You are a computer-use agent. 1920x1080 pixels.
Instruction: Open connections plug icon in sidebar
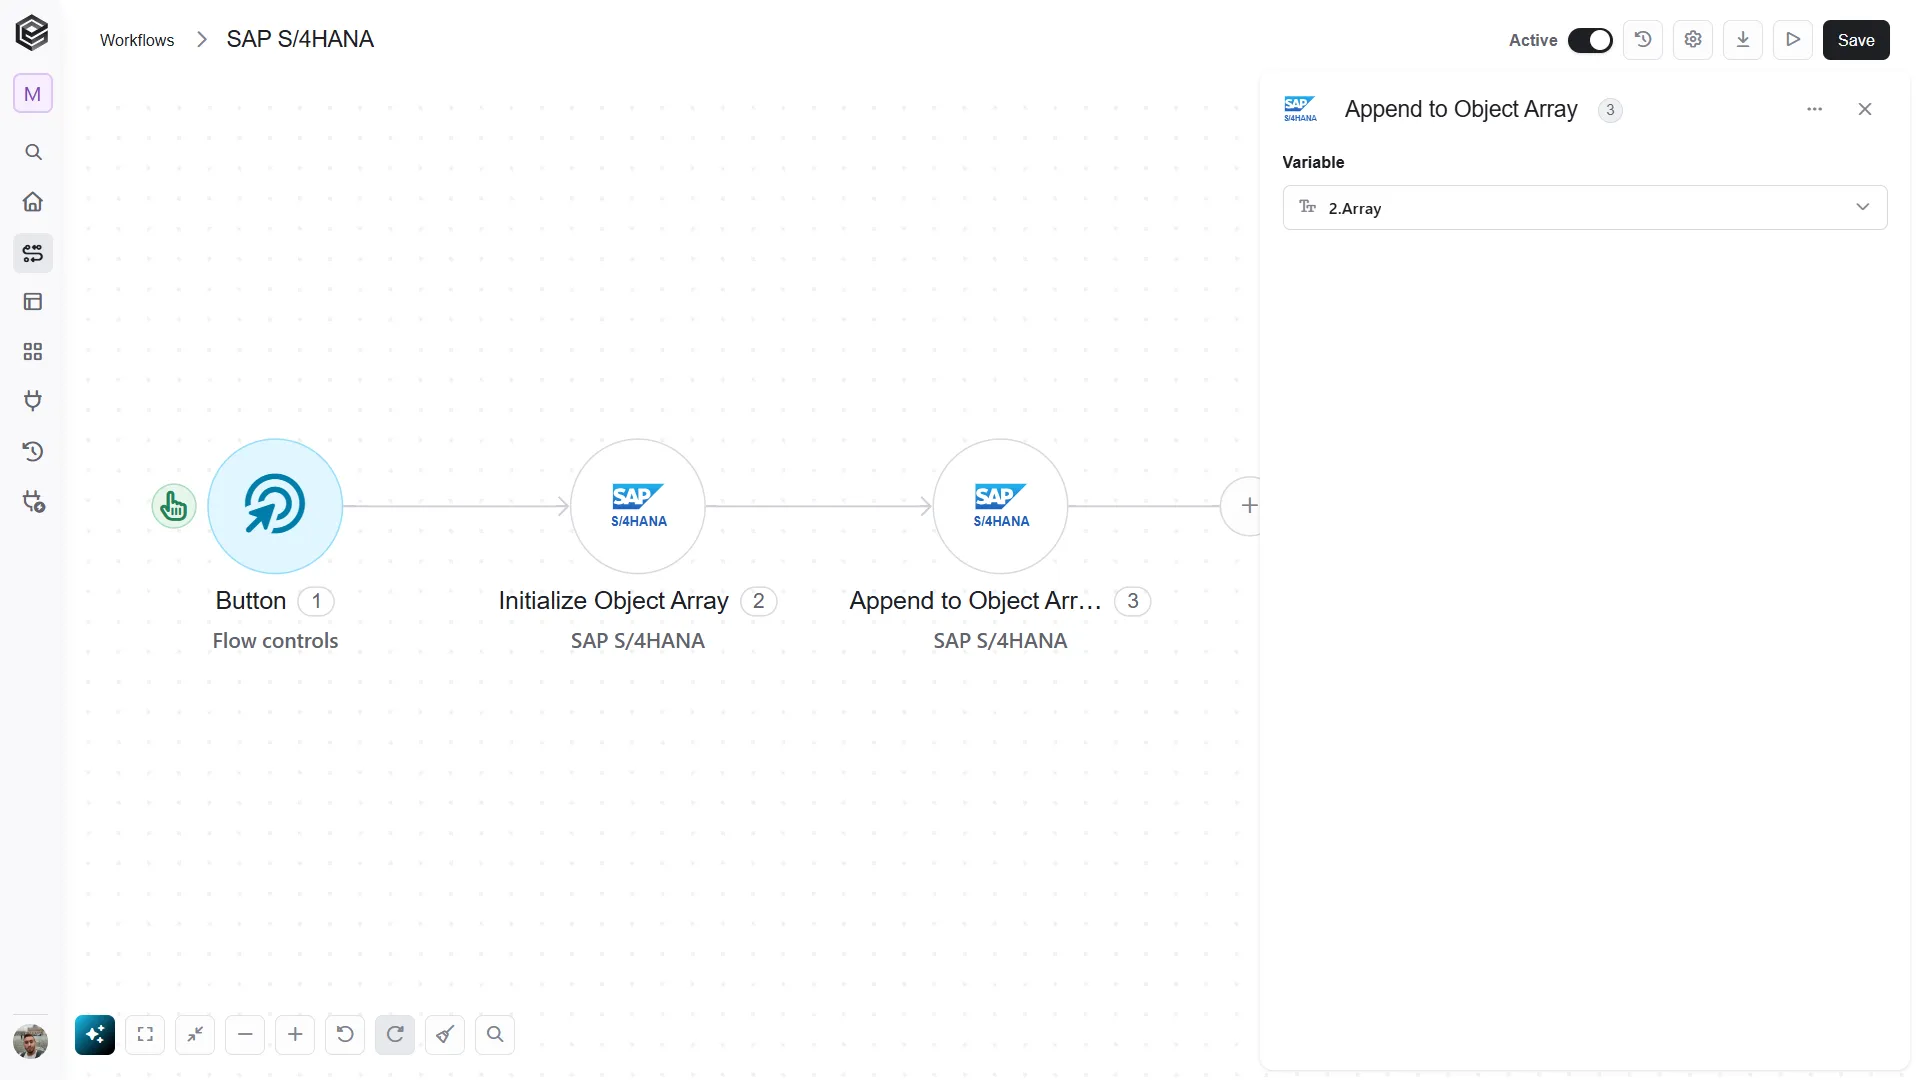[33, 401]
